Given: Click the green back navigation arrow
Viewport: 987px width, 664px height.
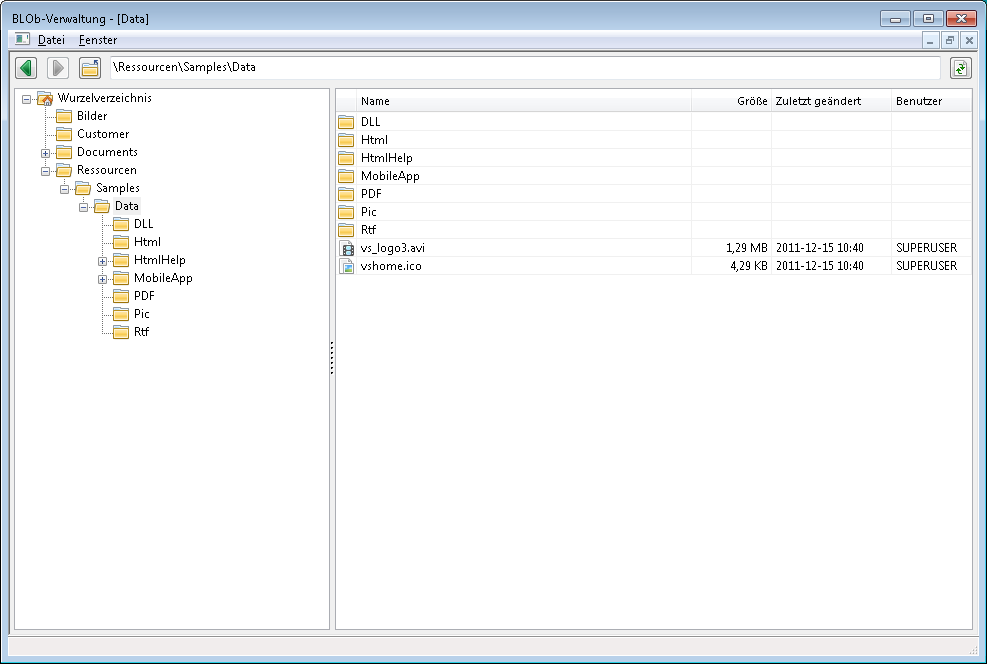Looking at the screenshot, I should 27,68.
